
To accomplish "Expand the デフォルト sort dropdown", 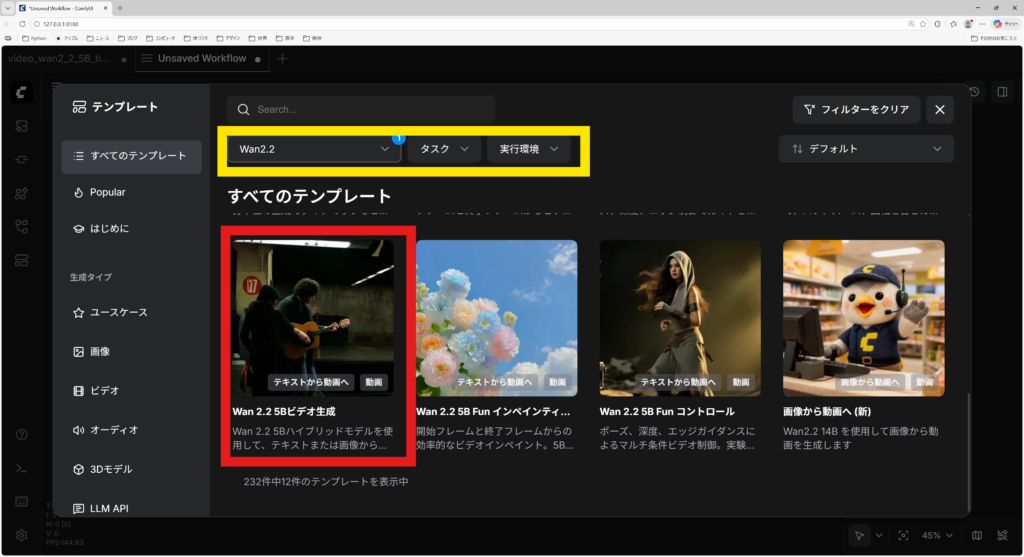I will pos(866,149).
